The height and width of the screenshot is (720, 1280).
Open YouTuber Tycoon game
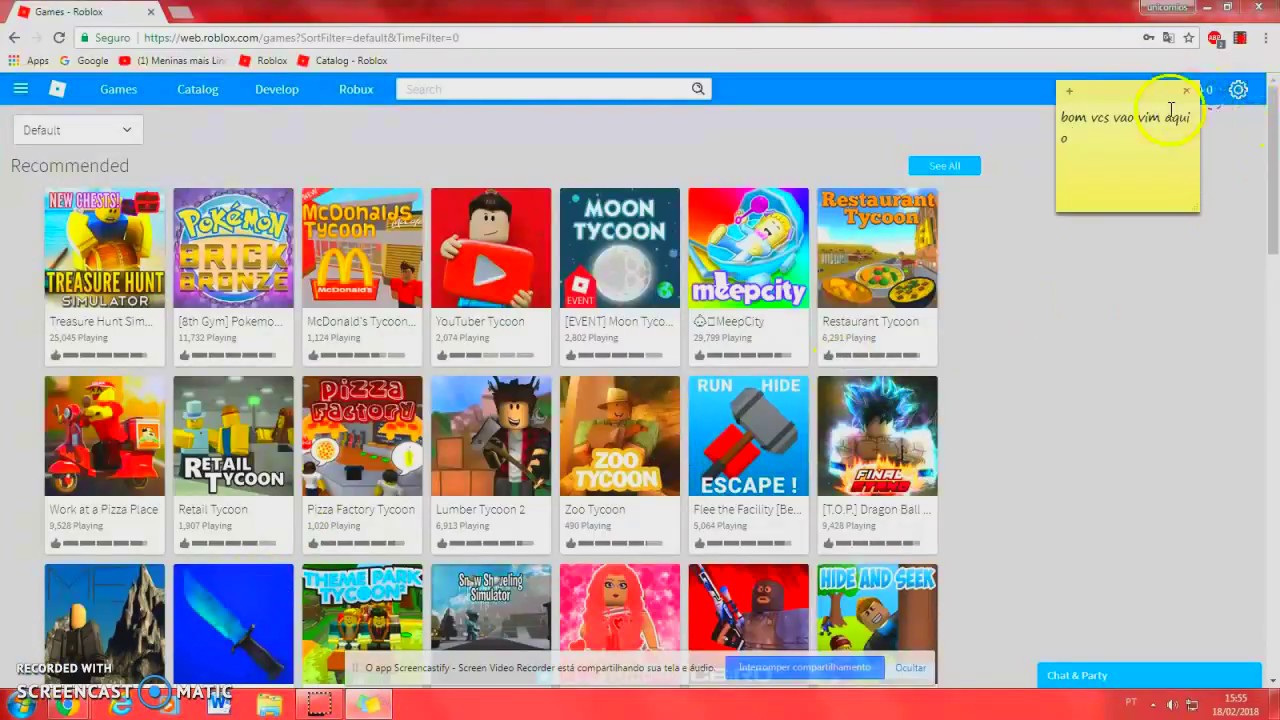tap(491, 276)
